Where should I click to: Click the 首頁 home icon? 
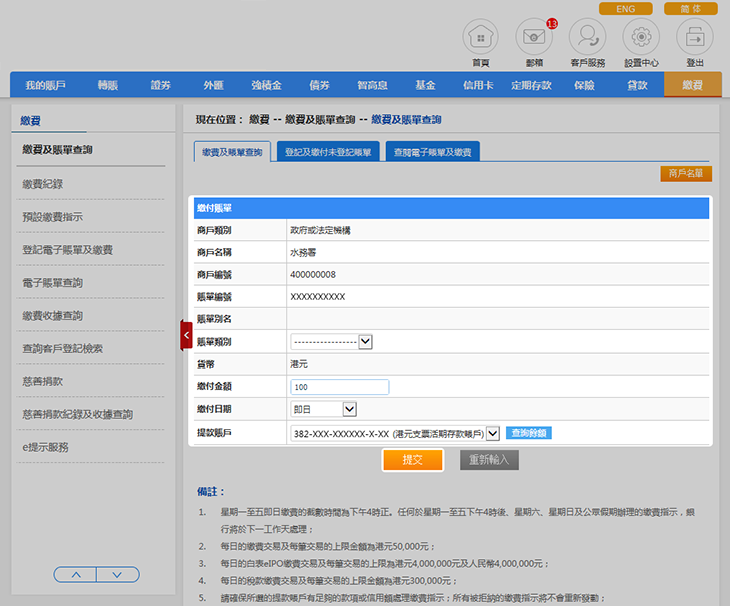pyautogui.click(x=480, y=38)
